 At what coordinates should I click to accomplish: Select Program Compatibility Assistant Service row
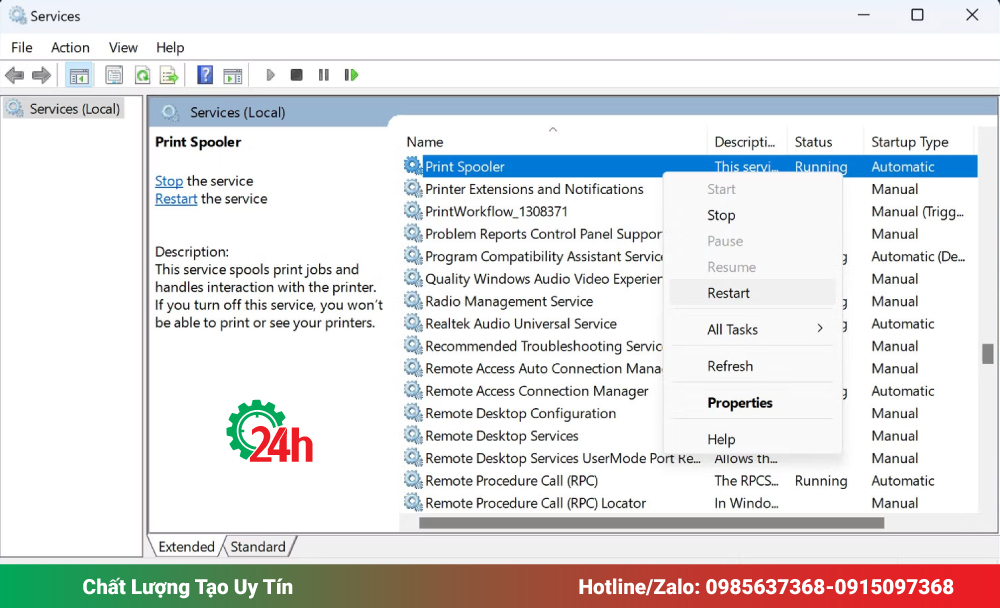pyautogui.click(x=544, y=256)
